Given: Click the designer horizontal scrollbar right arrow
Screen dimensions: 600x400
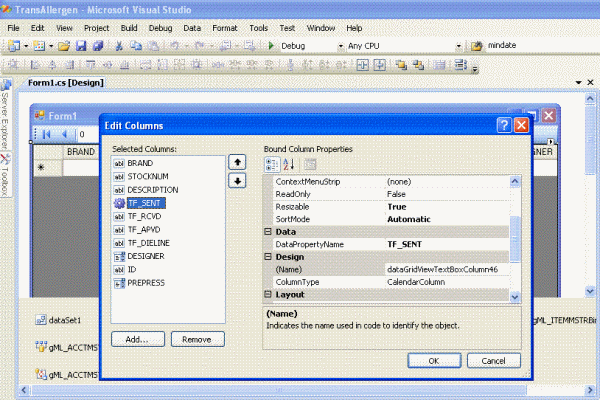Looking at the screenshot, I should point(590,390).
